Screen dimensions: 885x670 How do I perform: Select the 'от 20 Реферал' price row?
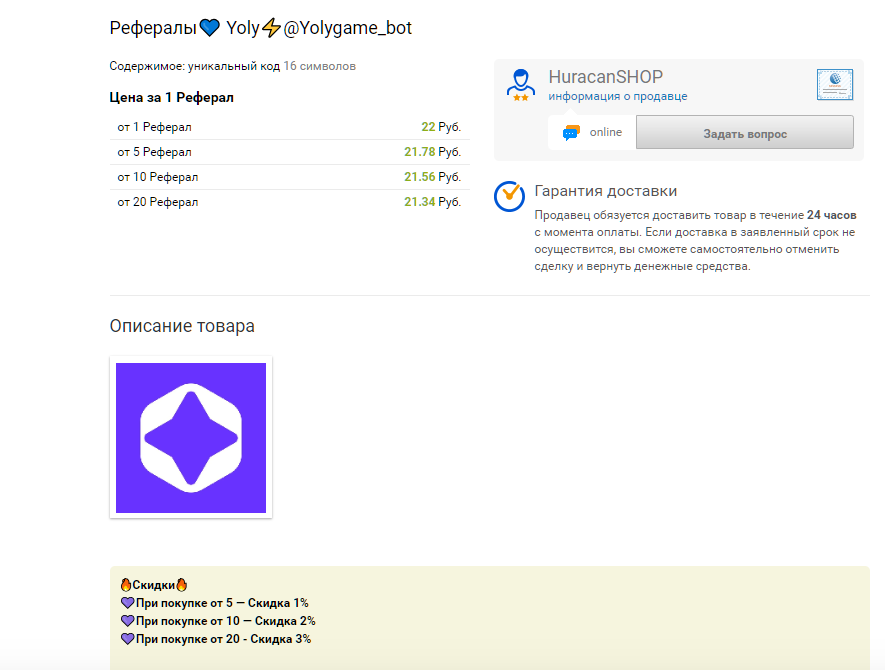coord(290,202)
